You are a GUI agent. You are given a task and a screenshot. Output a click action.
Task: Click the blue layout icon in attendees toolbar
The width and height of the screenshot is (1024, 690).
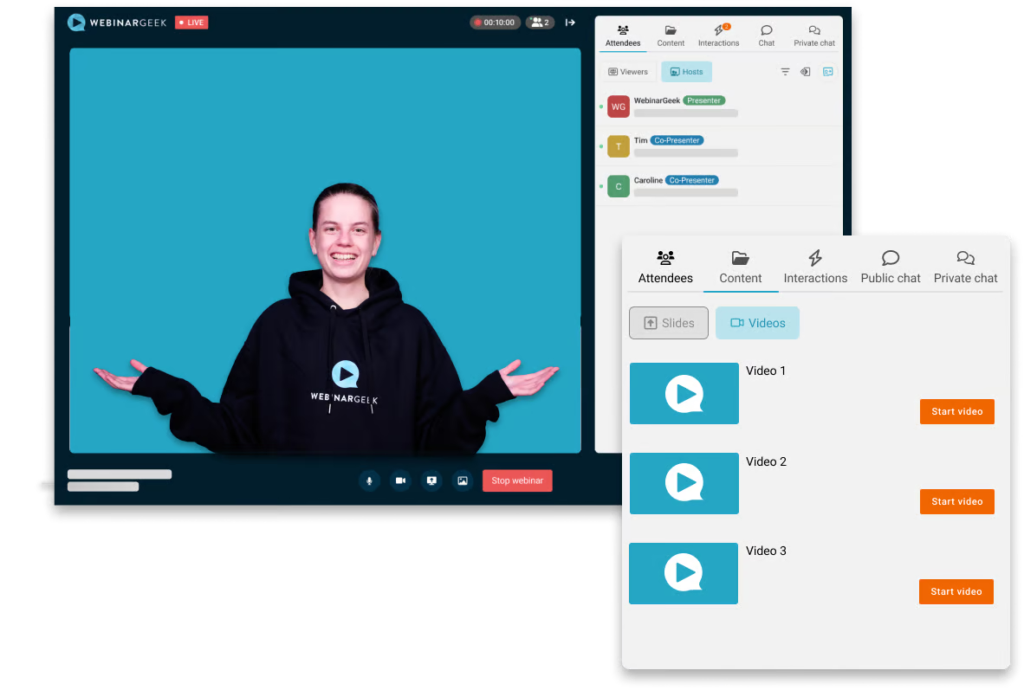click(x=828, y=72)
